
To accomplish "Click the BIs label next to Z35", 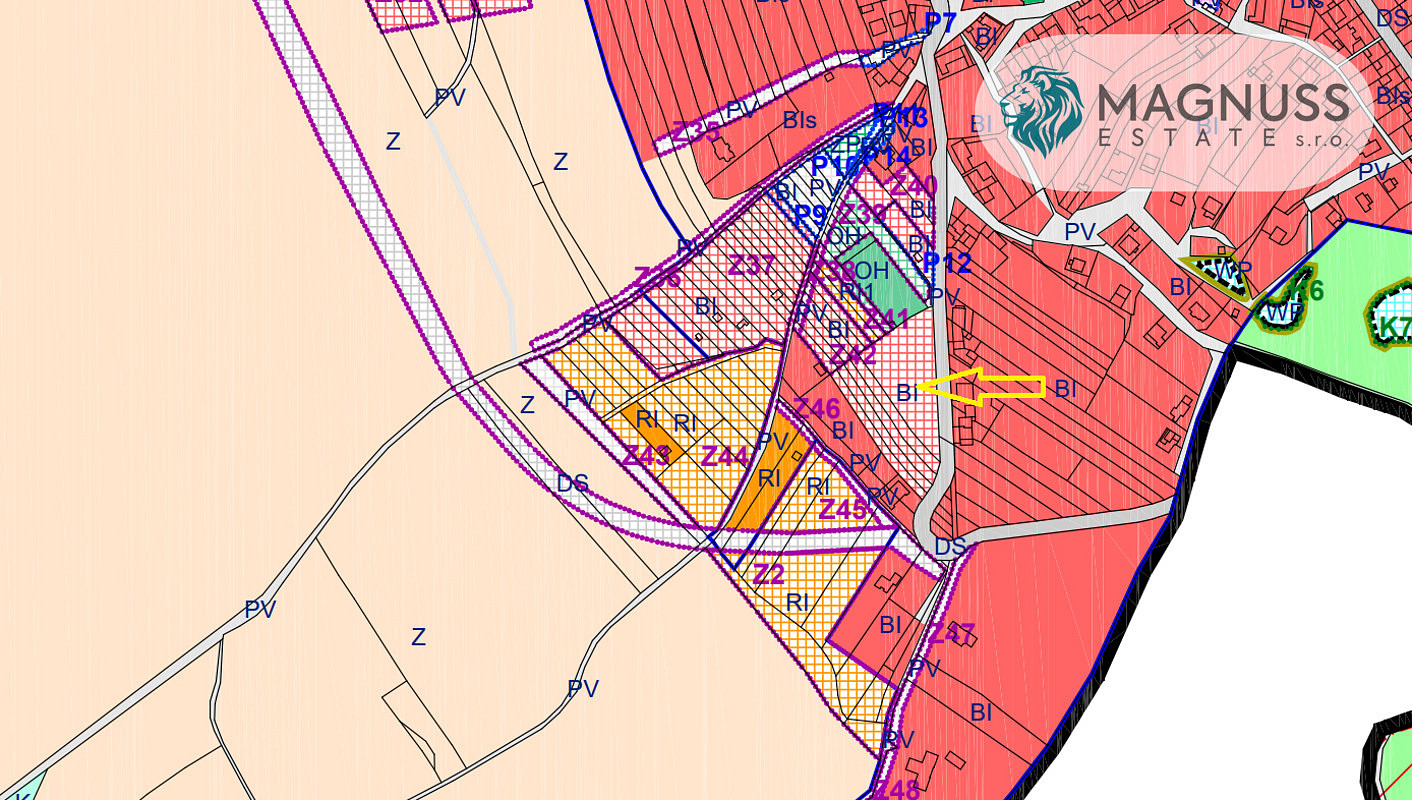I will click(800, 120).
